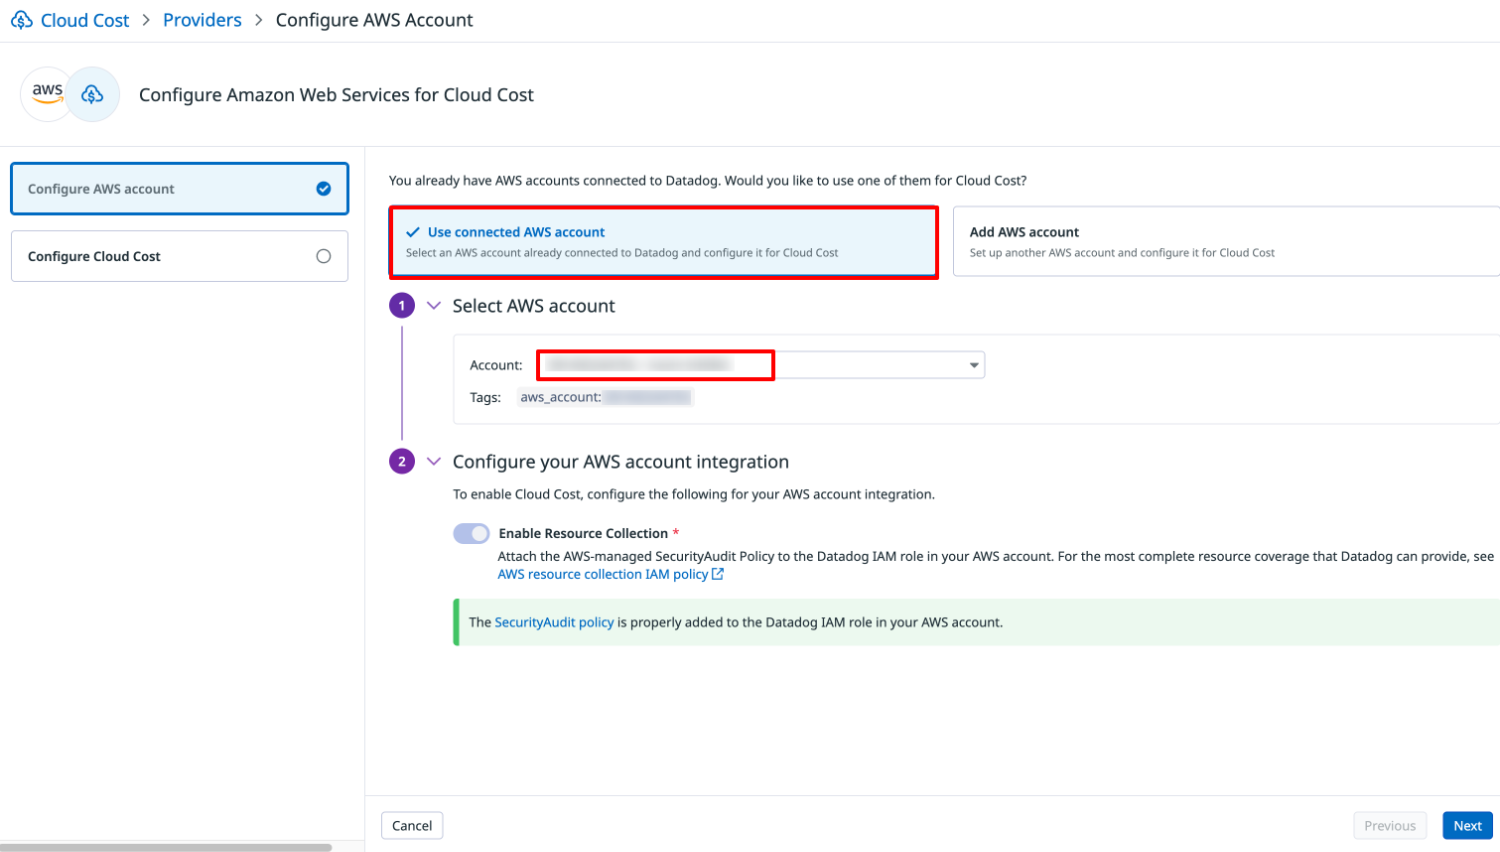Open the Account dropdown arrow

coord(973,365)
